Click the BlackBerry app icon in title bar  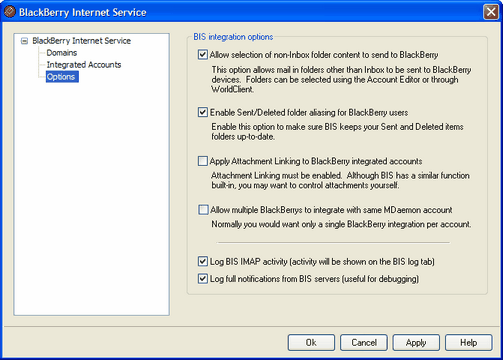coord(10,12)
